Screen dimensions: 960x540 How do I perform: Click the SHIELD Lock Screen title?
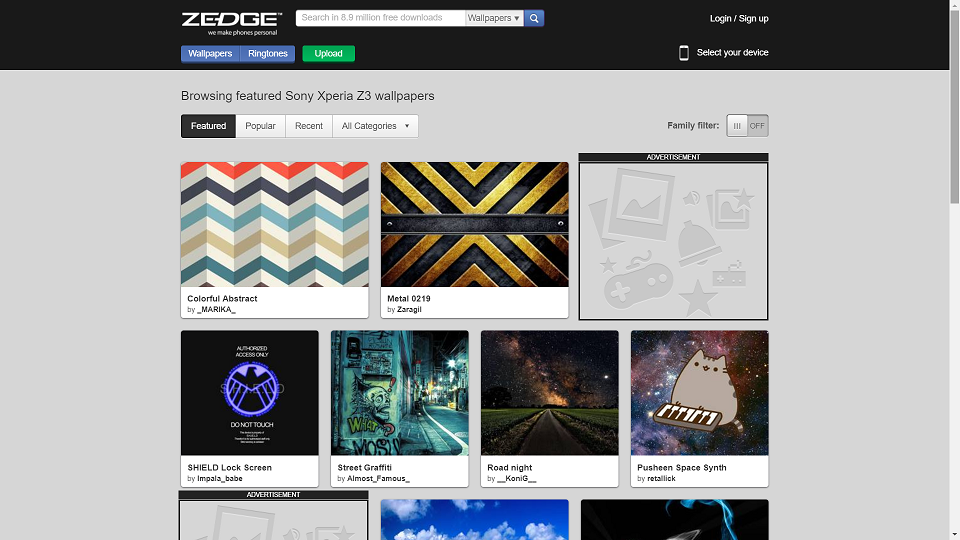(x=230, y=468)
